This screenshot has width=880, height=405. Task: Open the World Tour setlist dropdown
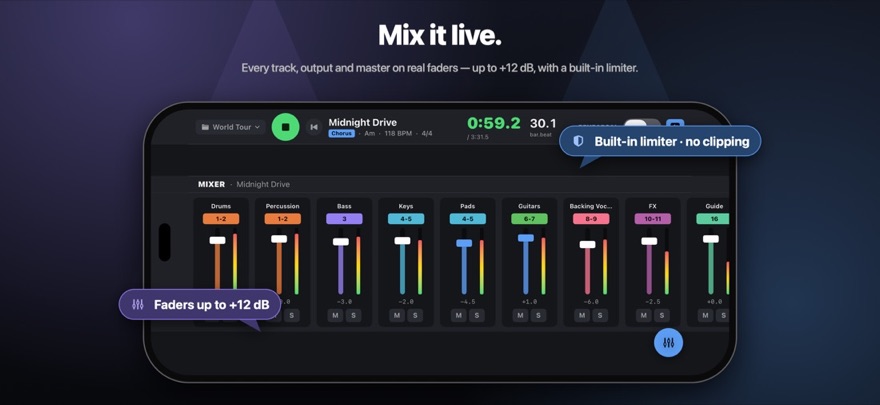pyautogui.click(x=231, y=127)
